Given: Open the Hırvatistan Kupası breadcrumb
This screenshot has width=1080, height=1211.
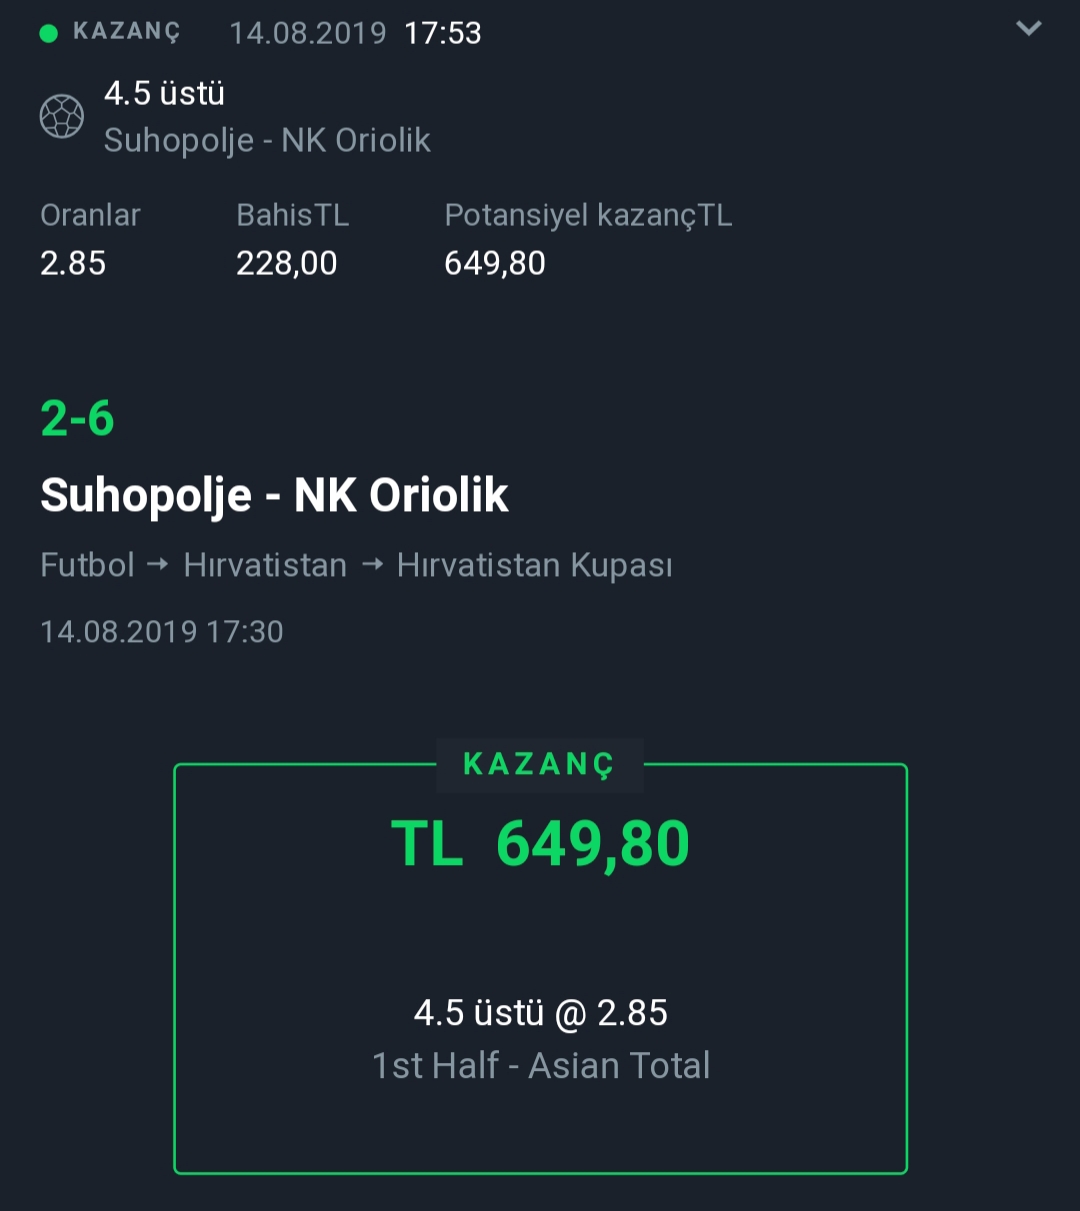Looking at the screenshot, I should click(x=534, y=565).
